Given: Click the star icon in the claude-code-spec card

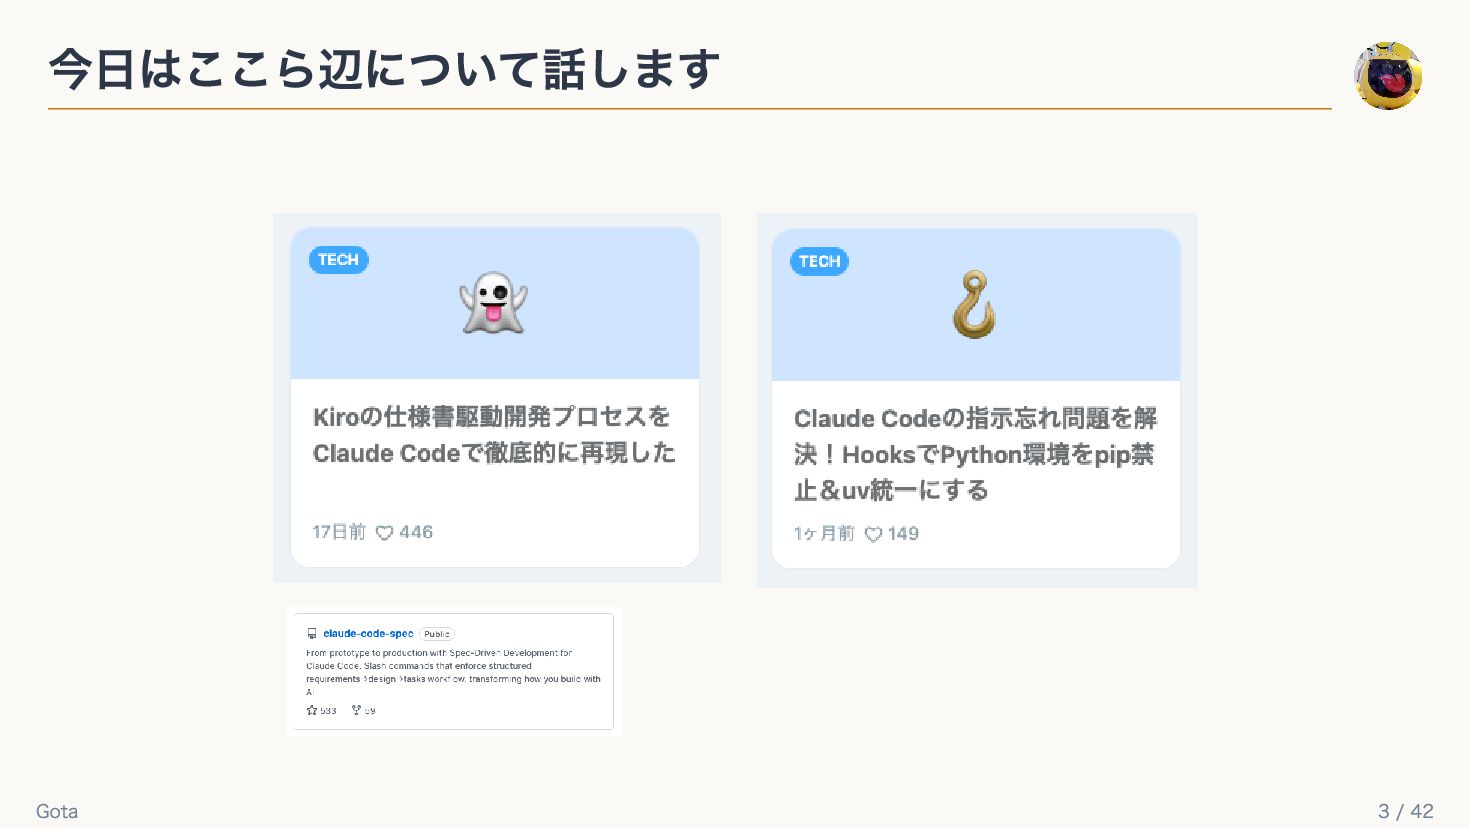Looking at the screenshot, I should pyautogui.click(x=312, y=710).
